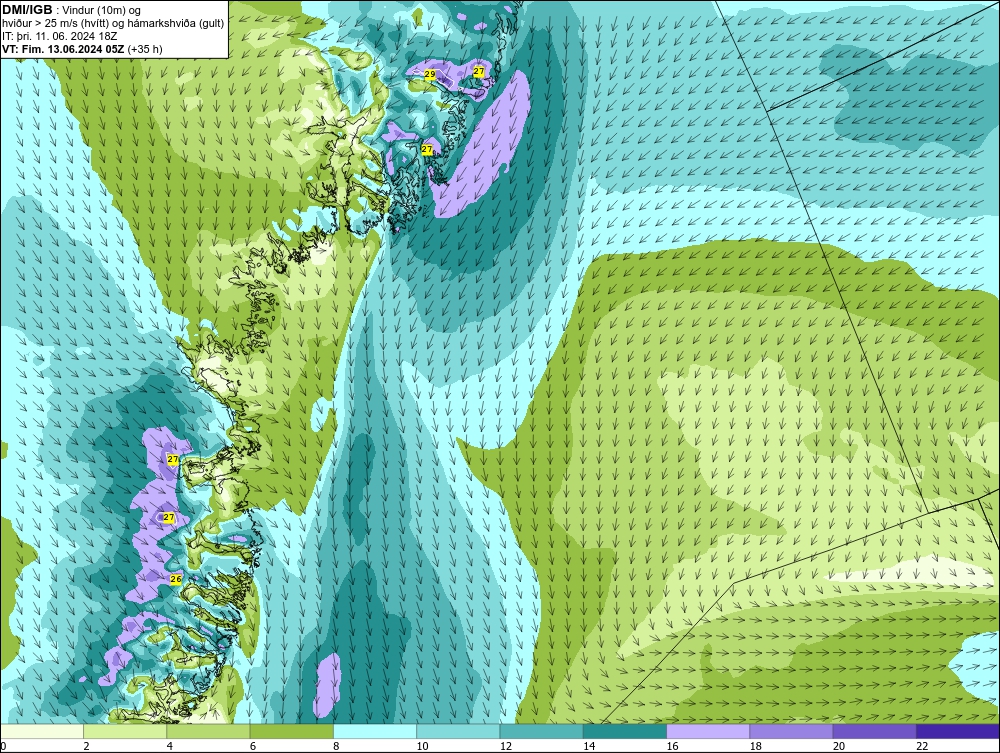Viewport: 1000px width, 753px height.
Task: Click the legend scale value 6
Action: pos(253,747)
